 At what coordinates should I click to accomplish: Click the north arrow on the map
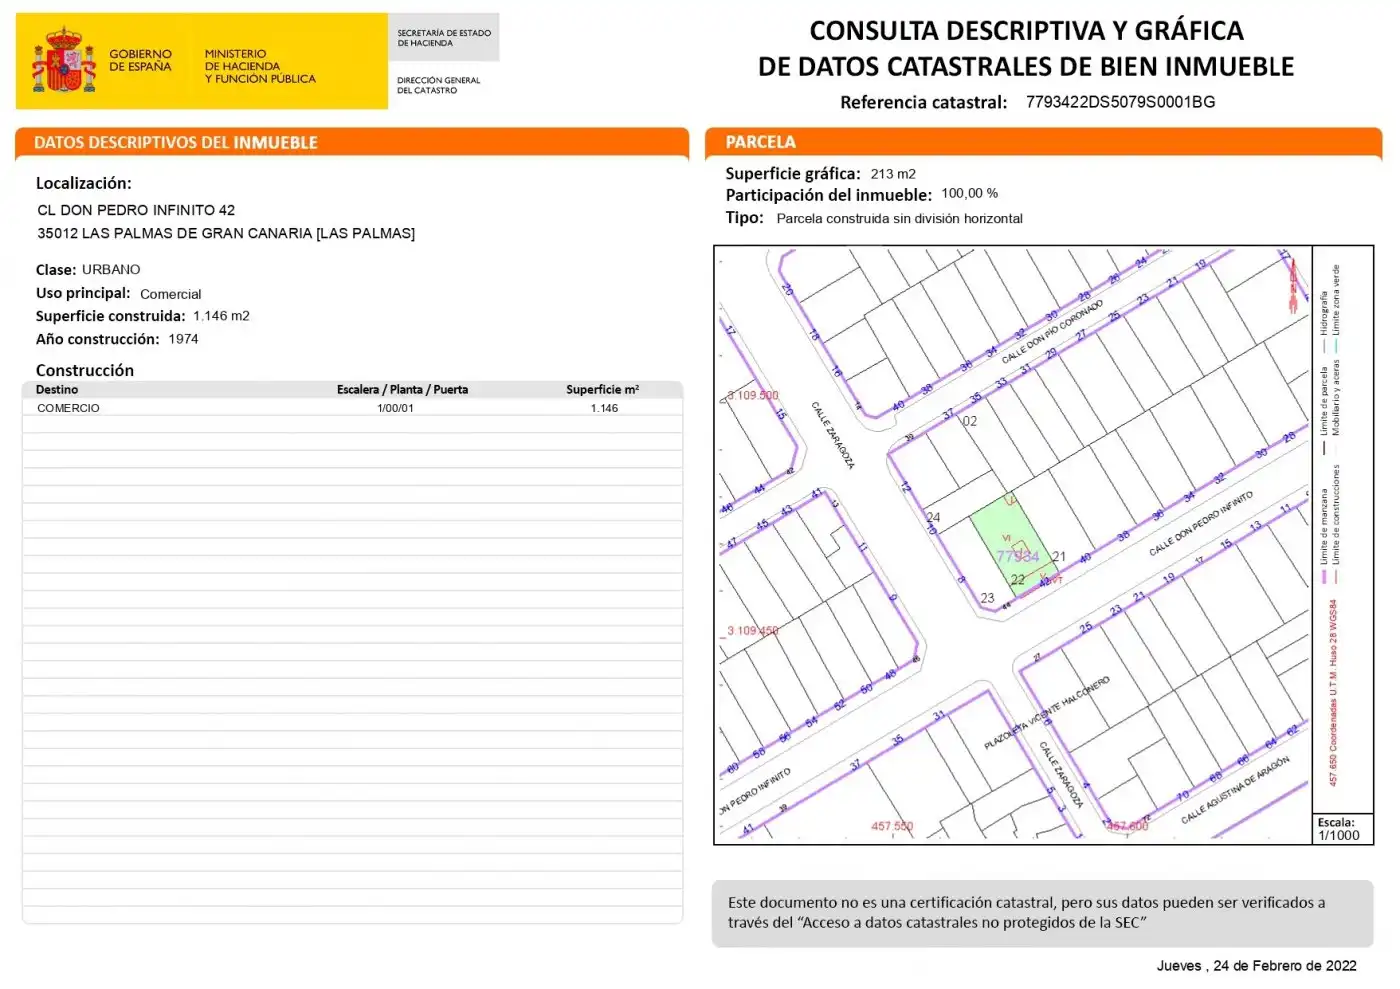(x=1292, y=285)
